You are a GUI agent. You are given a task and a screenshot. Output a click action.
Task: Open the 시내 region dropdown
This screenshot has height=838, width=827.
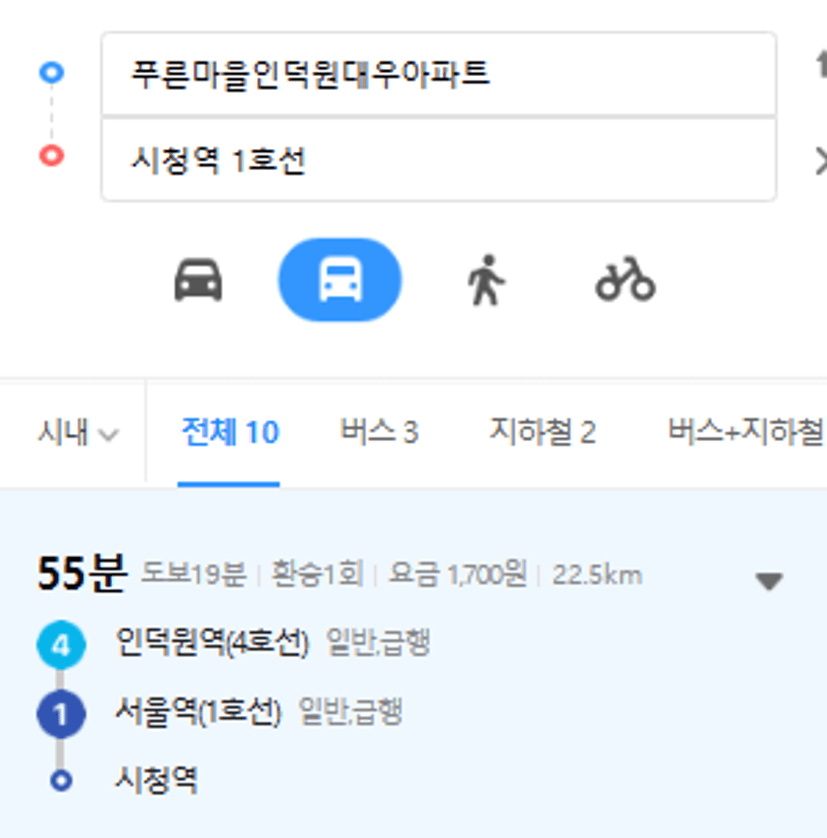(78, 432)
